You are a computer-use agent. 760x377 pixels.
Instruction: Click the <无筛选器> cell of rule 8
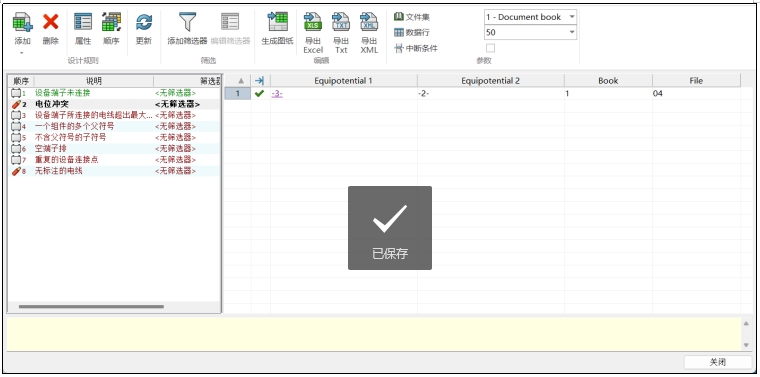(175, 171)
